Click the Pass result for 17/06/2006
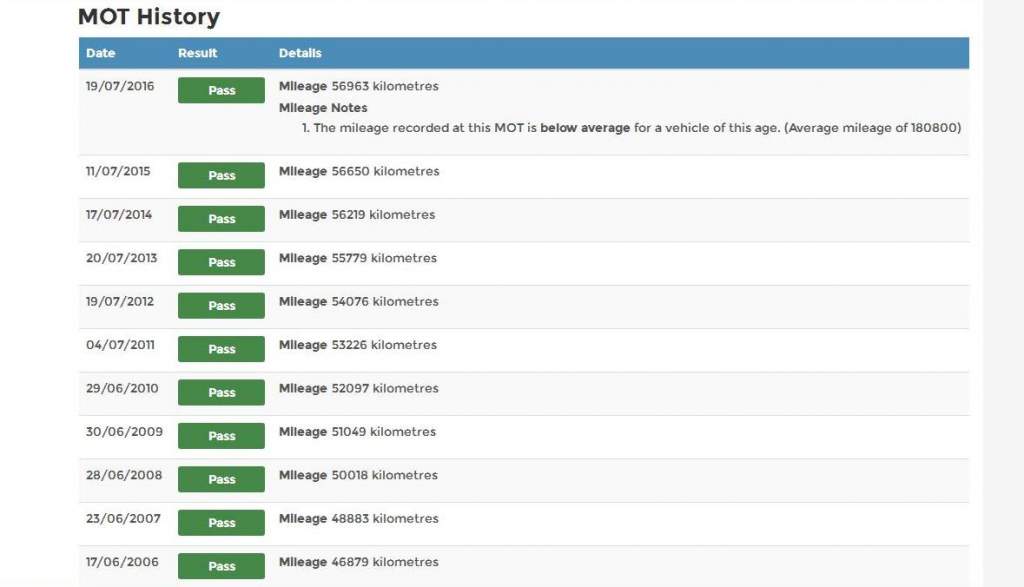The image size is (1024, 587). [x=221, y=566]
